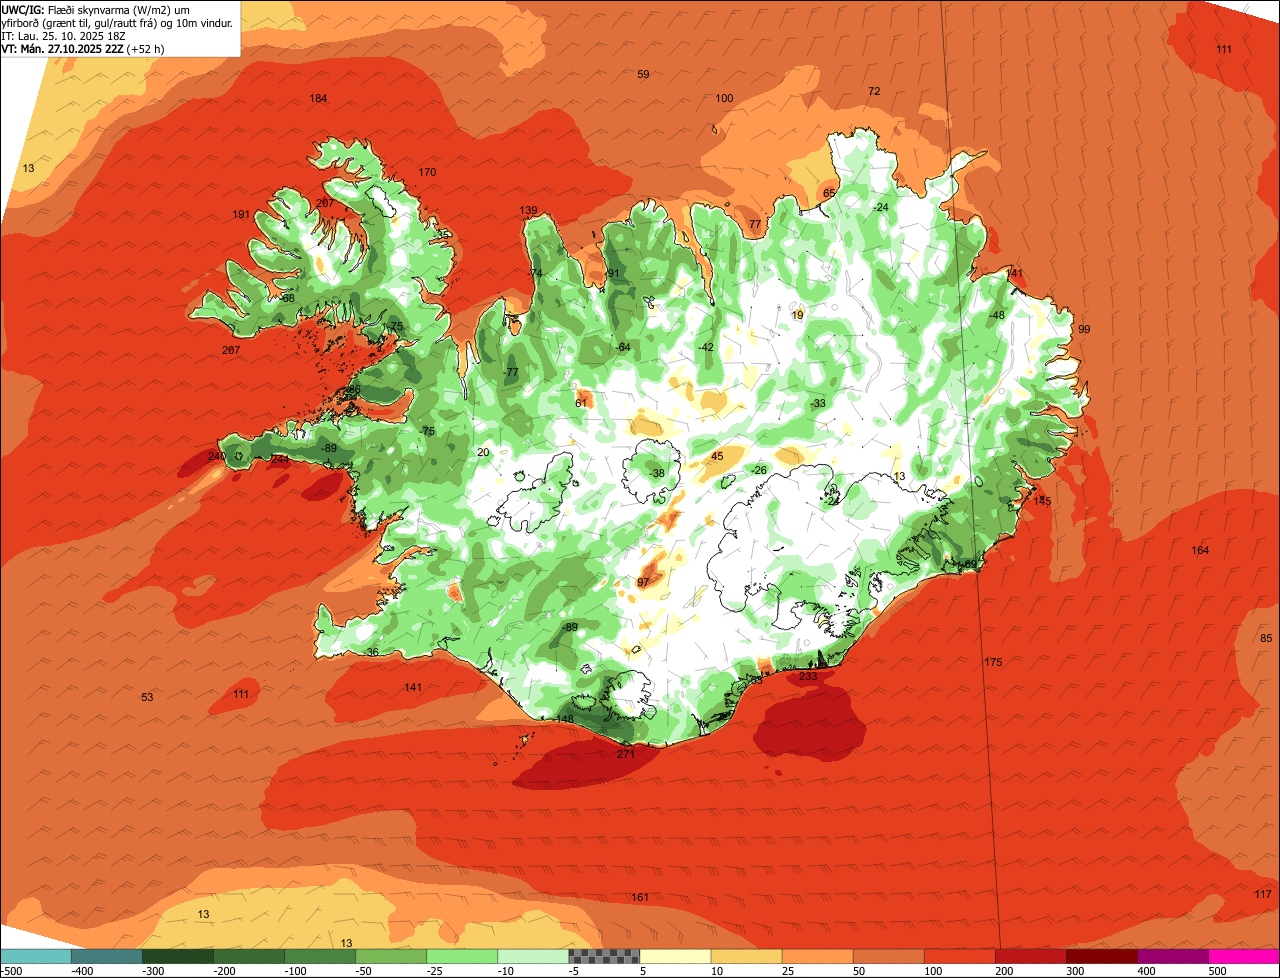The image size is (1280, 978).
Task: Click the valid time 'VT: Mán. 27.10.2025 22Z (+52 h)'
Action: coord(84,48)
